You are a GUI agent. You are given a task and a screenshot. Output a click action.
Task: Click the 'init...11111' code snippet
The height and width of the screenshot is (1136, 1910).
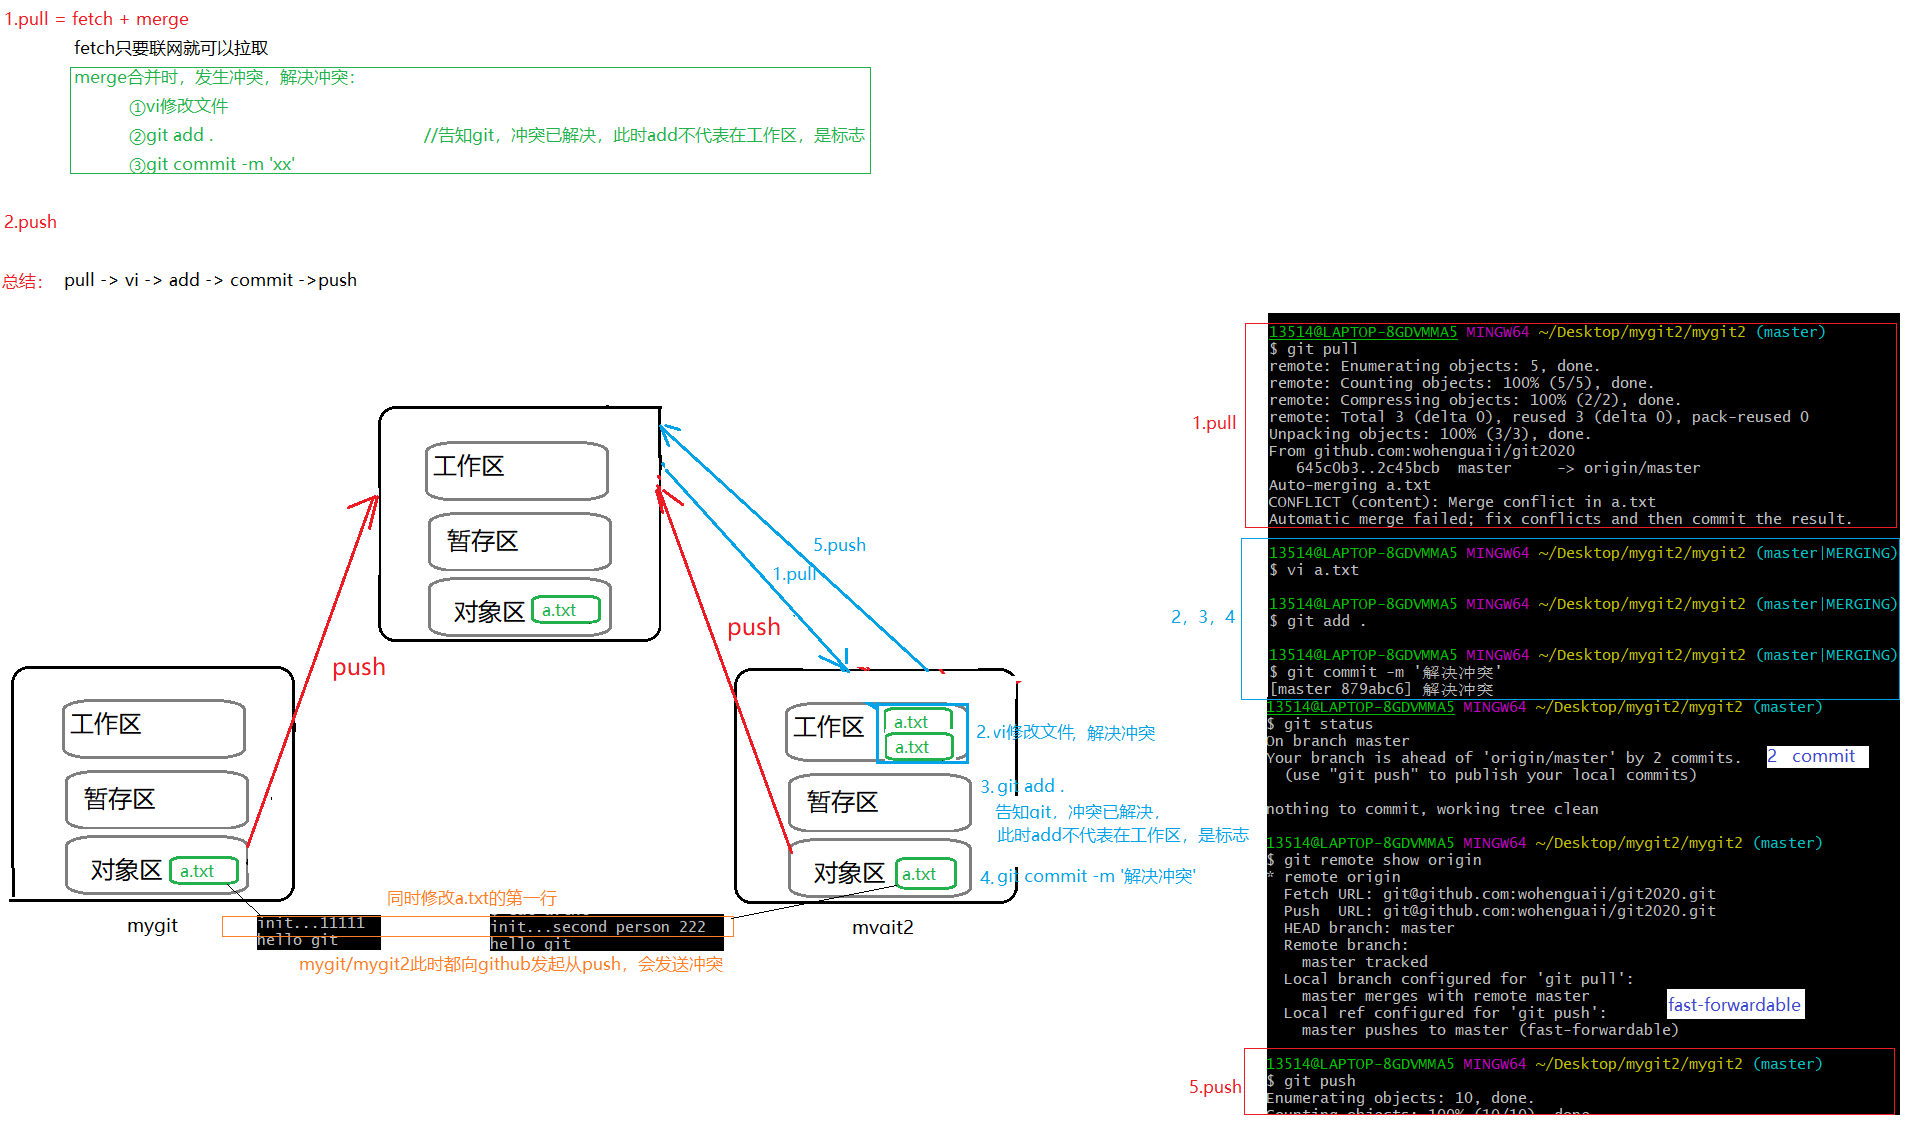(311, 923)
